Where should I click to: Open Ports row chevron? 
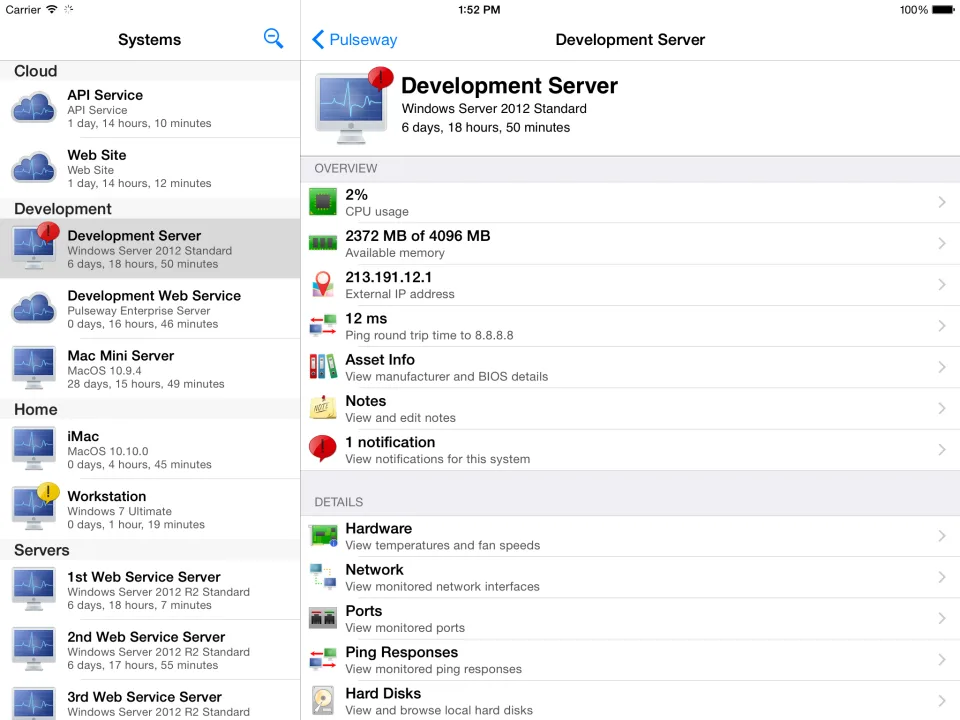[x=942, y=618]
